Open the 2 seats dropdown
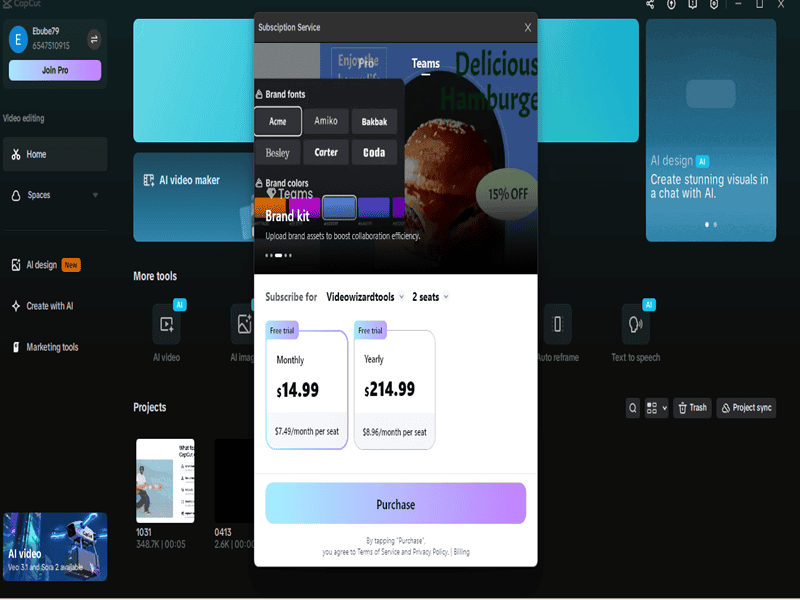The image size is (800, 600). click(430, 297)
